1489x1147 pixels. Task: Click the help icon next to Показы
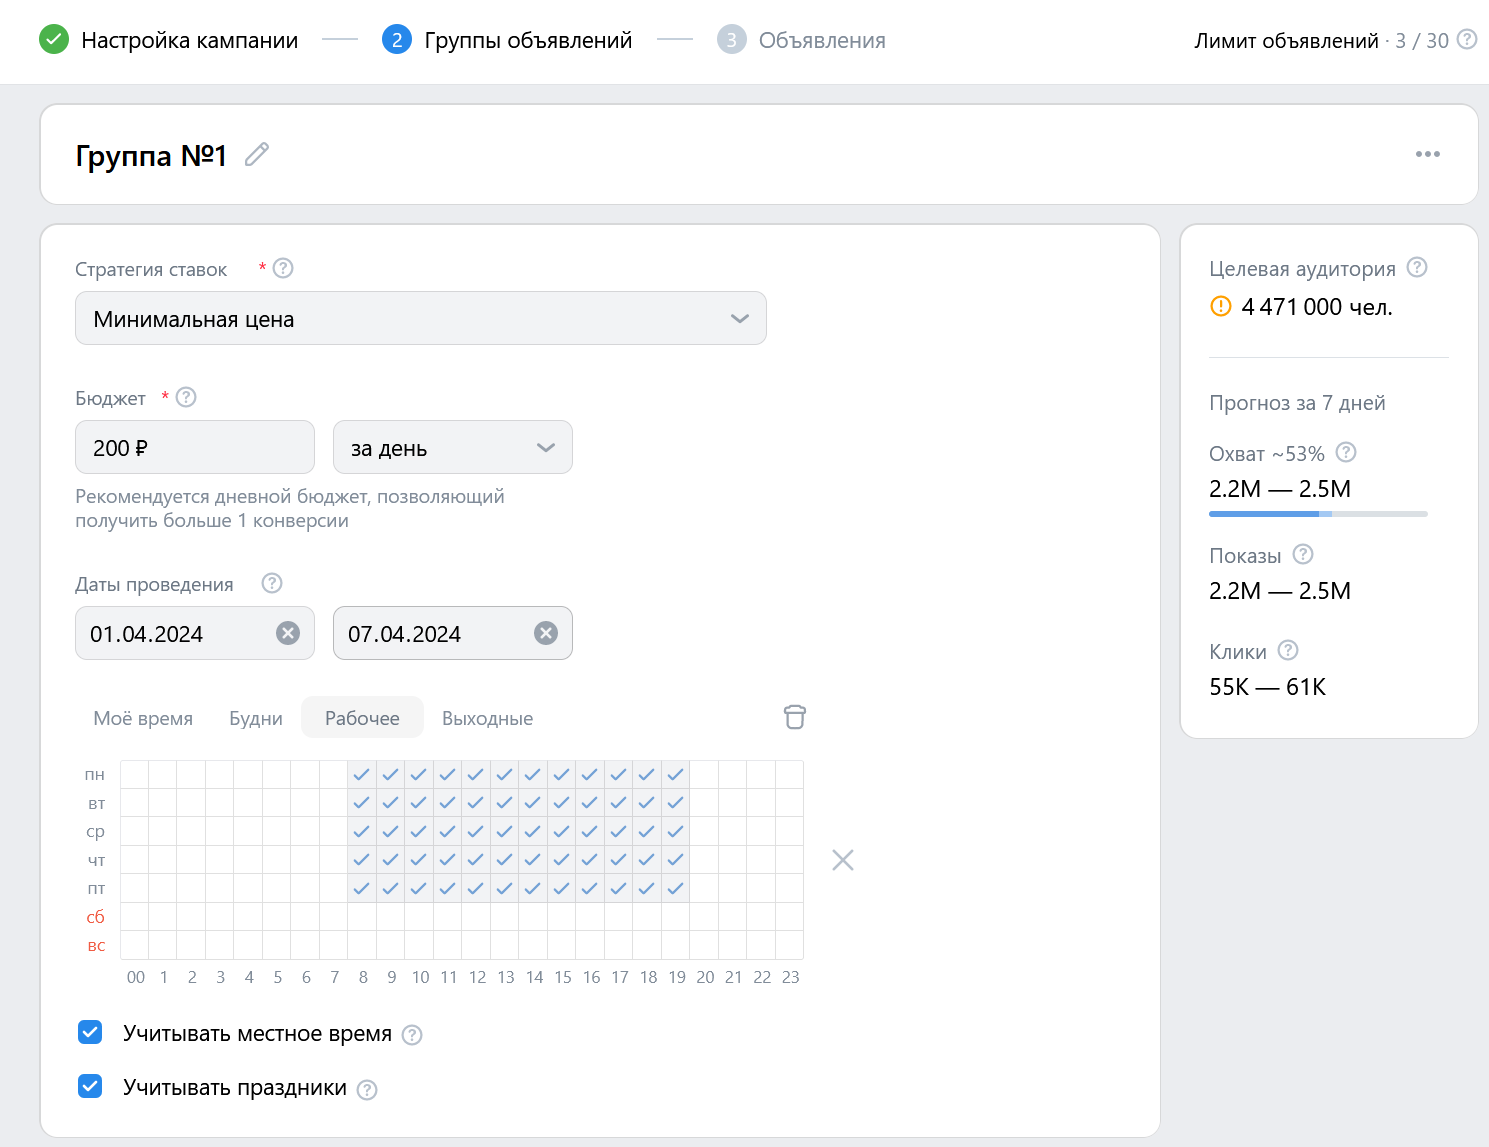pyautogui.click(x=1303, y=554)
